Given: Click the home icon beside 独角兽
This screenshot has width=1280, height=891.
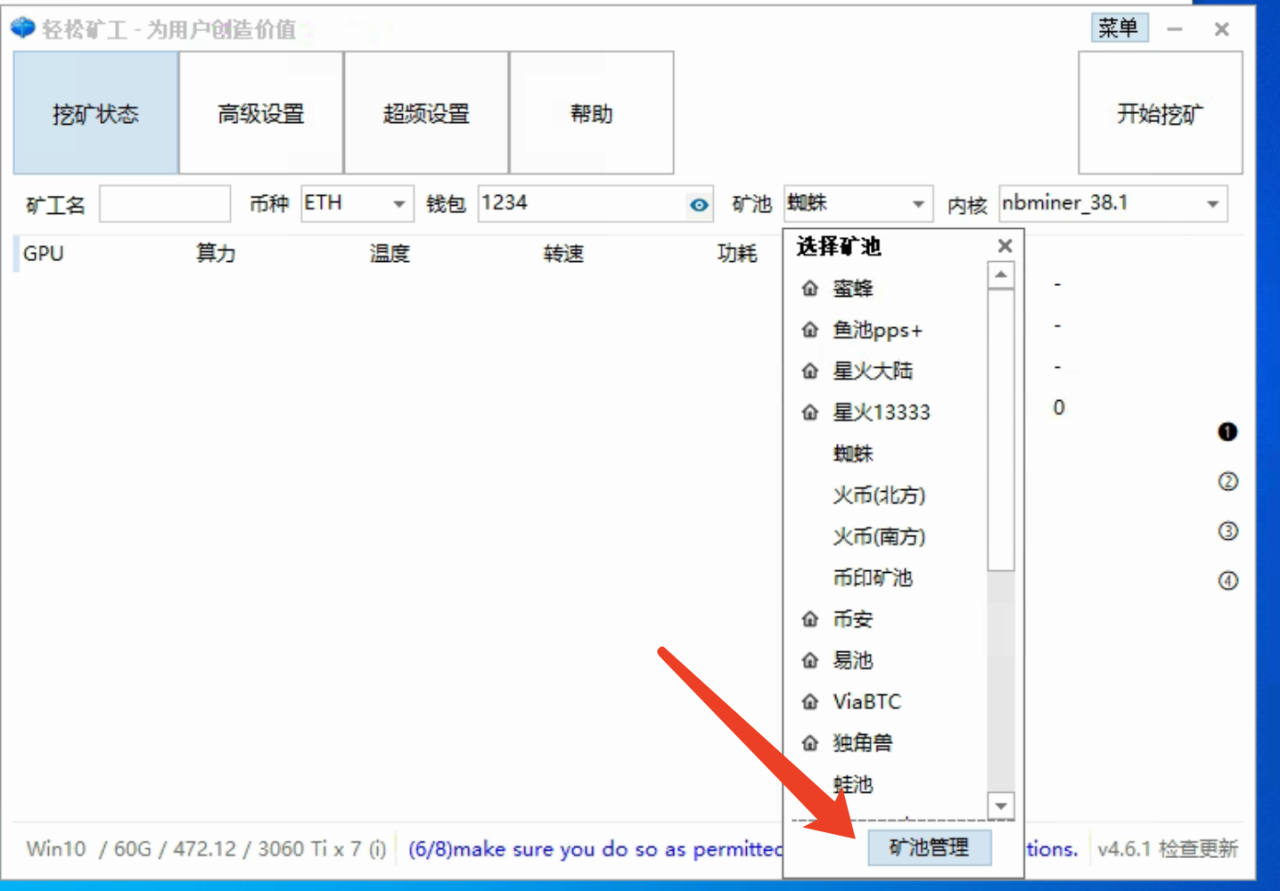Looking at the screenshot, I should tap(810, 743).
